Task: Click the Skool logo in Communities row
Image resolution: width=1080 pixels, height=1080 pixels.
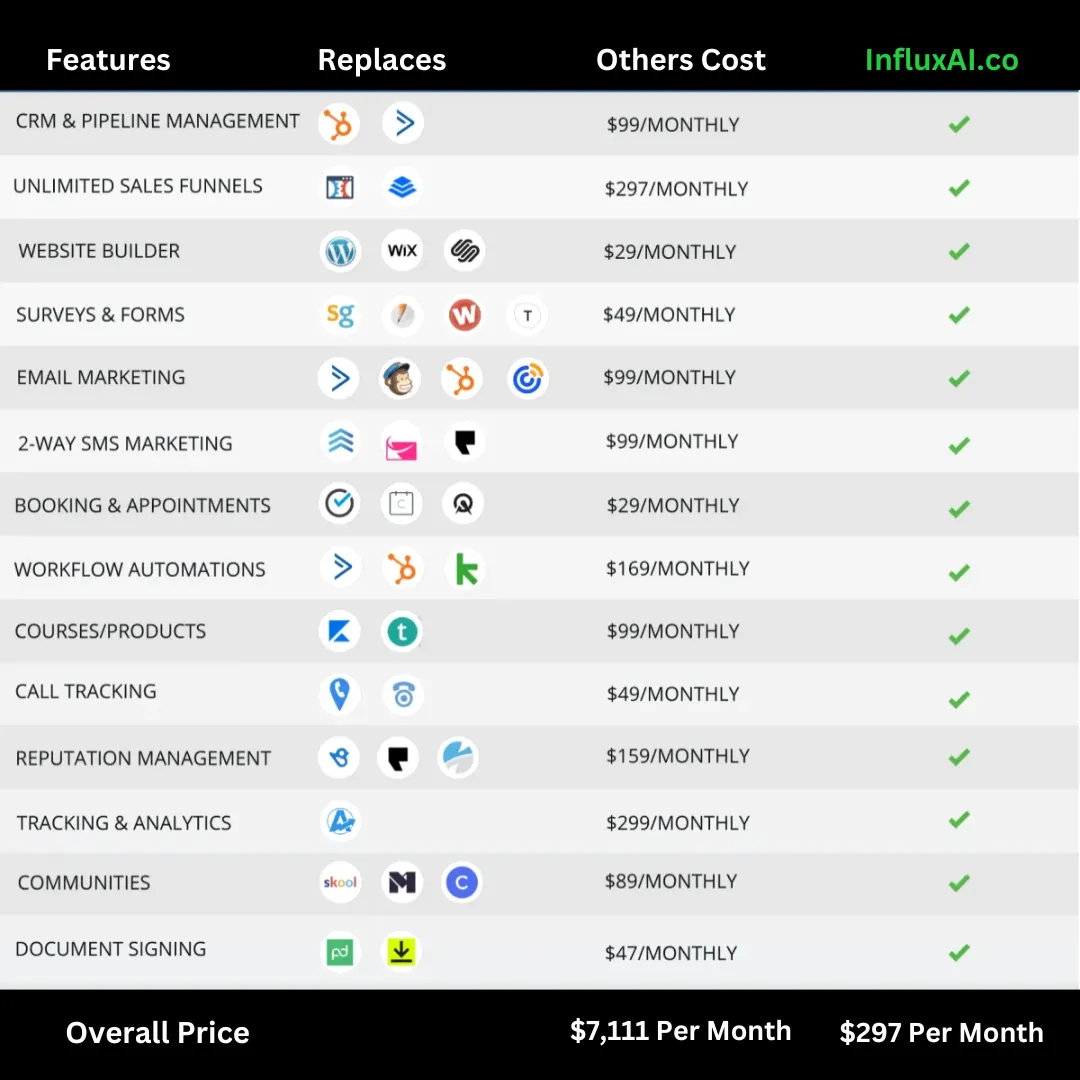Action: pos(340,882)
